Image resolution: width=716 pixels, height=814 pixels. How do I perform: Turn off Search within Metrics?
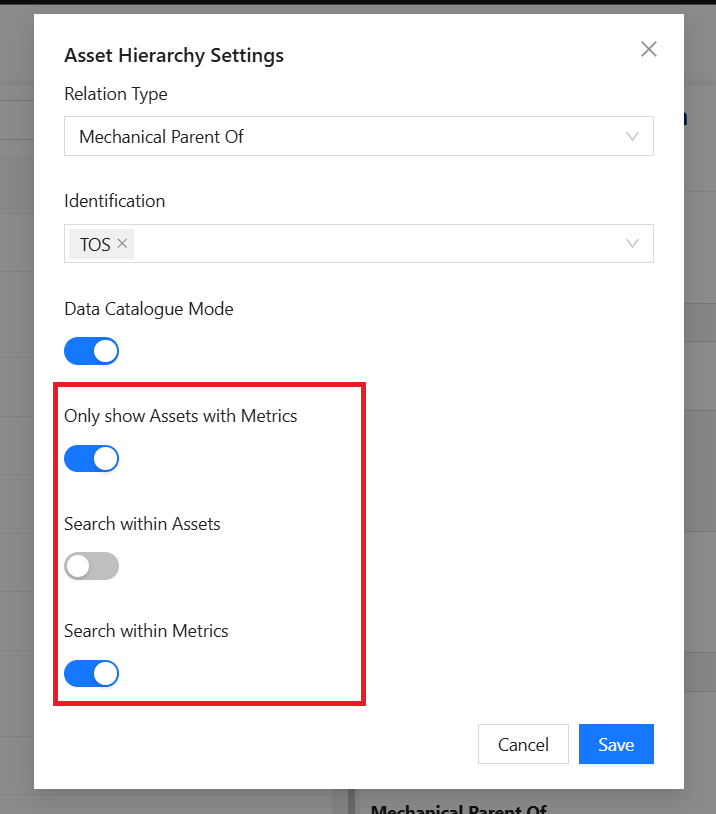click(91, 673)
